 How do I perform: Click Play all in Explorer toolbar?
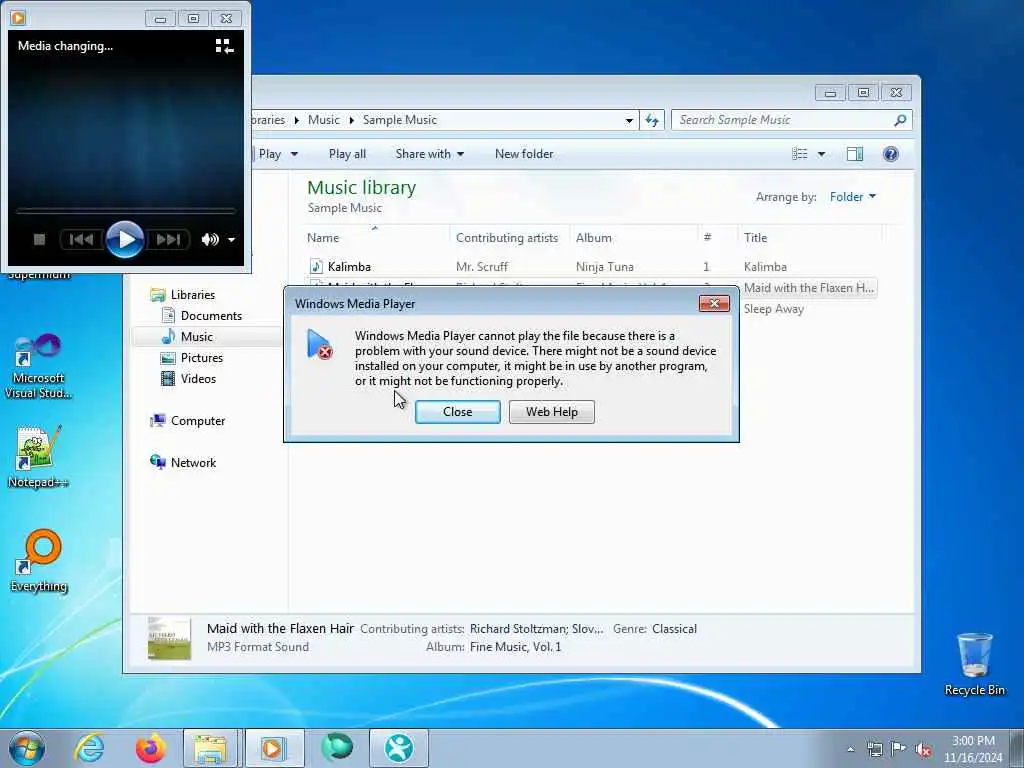(x=347, y=154)
